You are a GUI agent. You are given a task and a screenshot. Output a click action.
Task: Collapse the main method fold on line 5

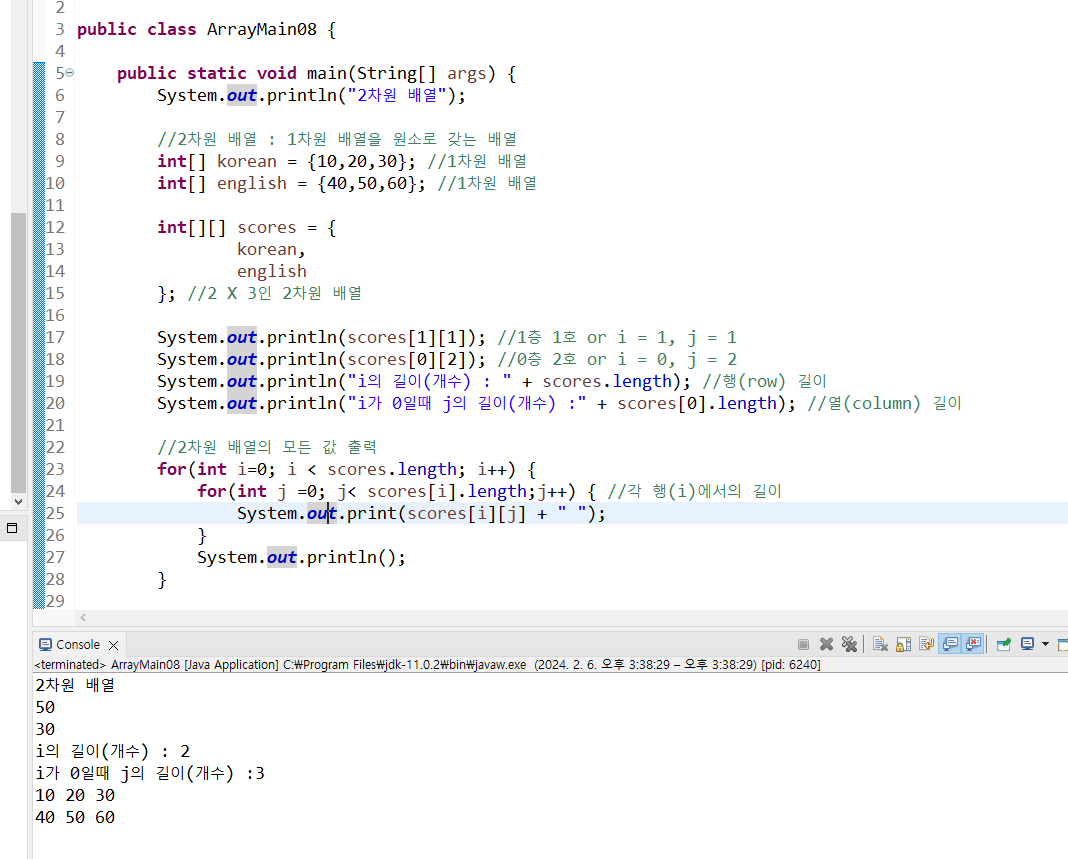tap(69, 73)
